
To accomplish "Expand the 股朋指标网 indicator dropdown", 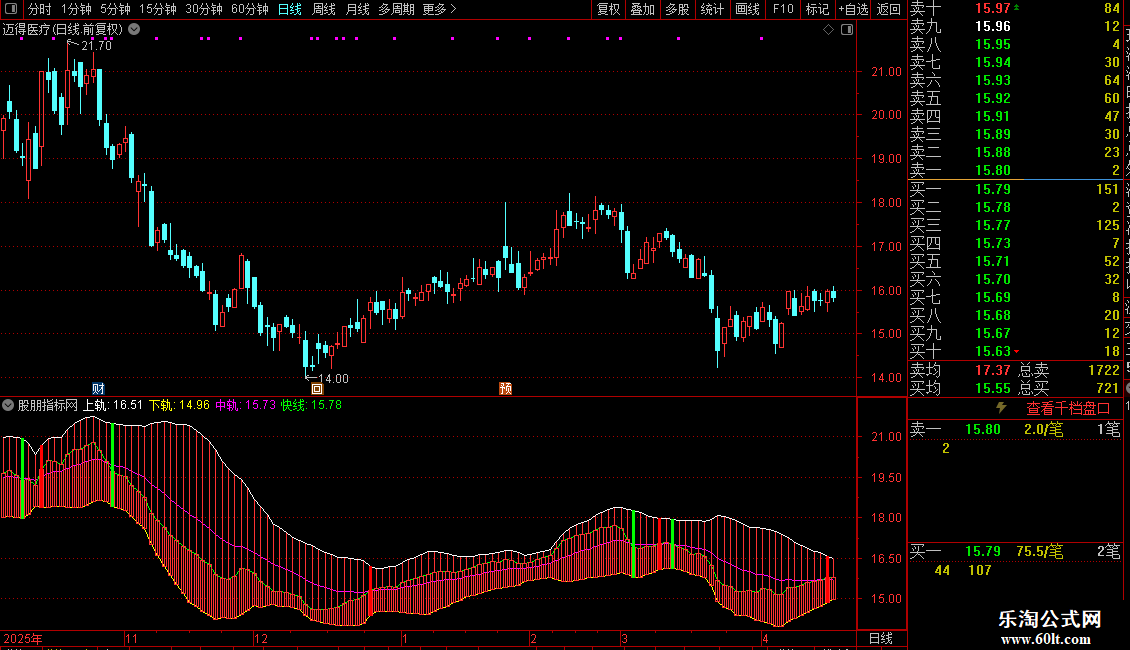I will (x=8, y=405).
